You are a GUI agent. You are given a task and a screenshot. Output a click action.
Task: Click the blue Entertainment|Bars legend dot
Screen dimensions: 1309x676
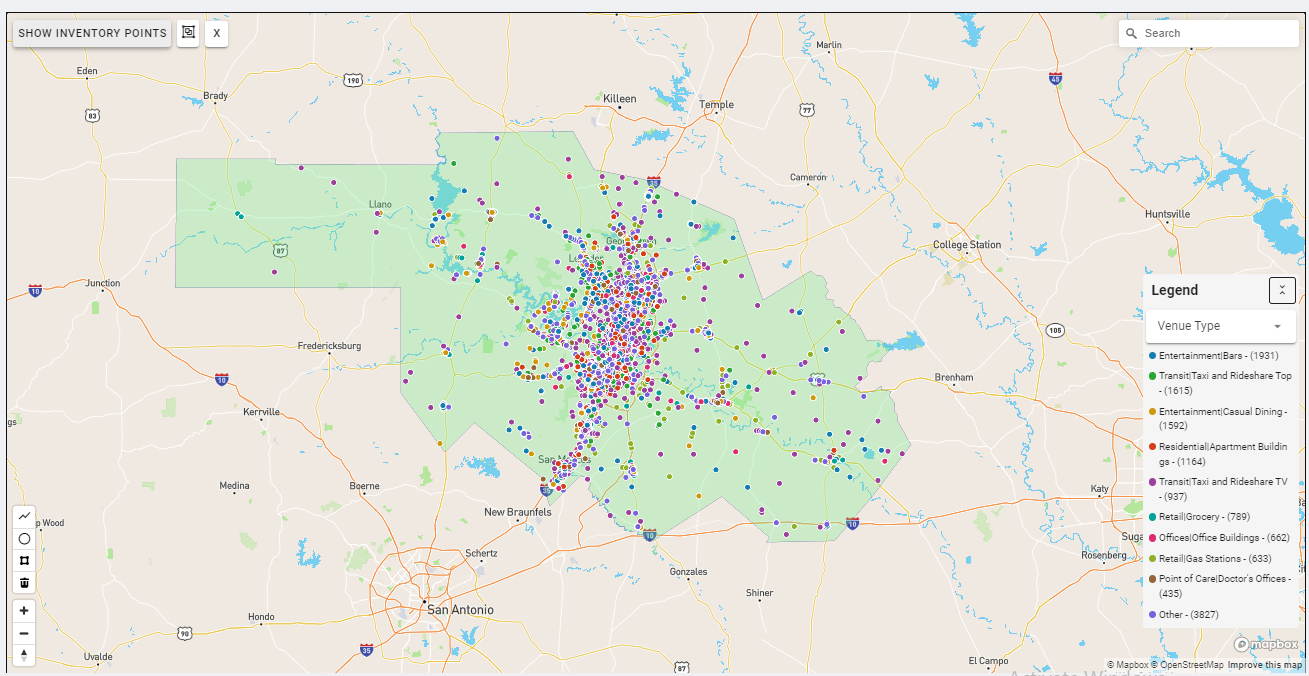pyautogui.click(x=1153, y=356)
